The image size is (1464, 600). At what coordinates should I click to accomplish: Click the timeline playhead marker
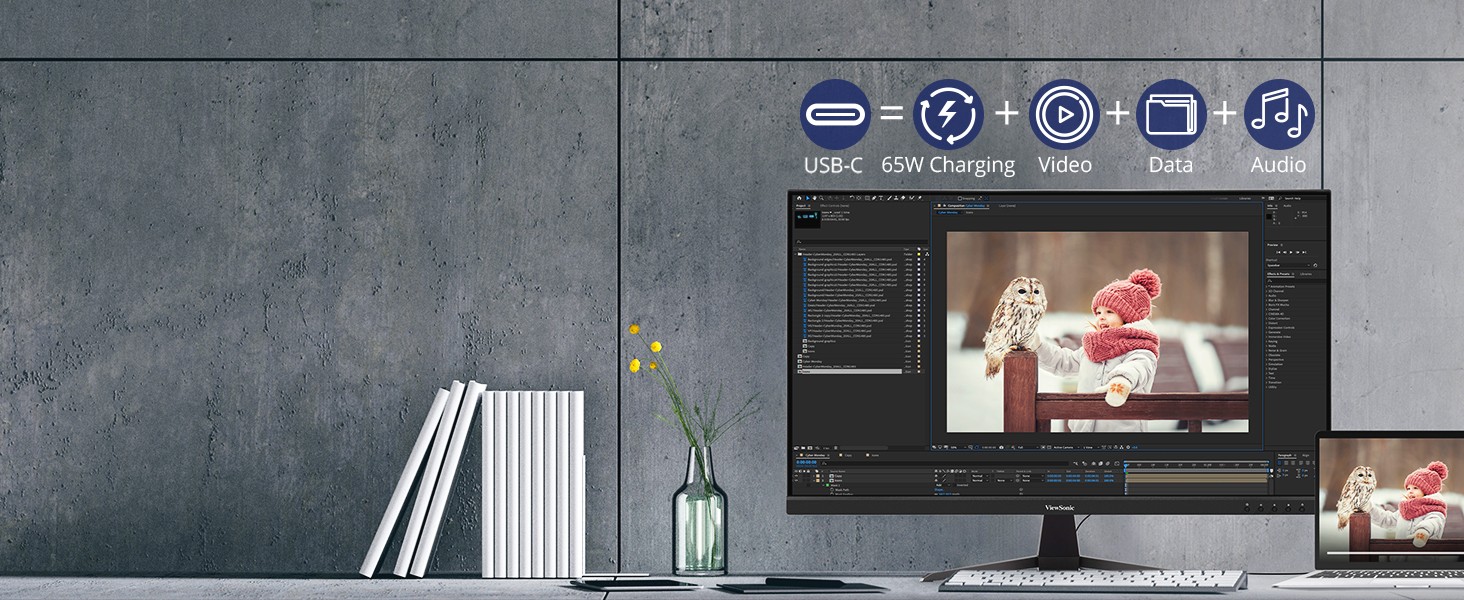click(1125, 465)
